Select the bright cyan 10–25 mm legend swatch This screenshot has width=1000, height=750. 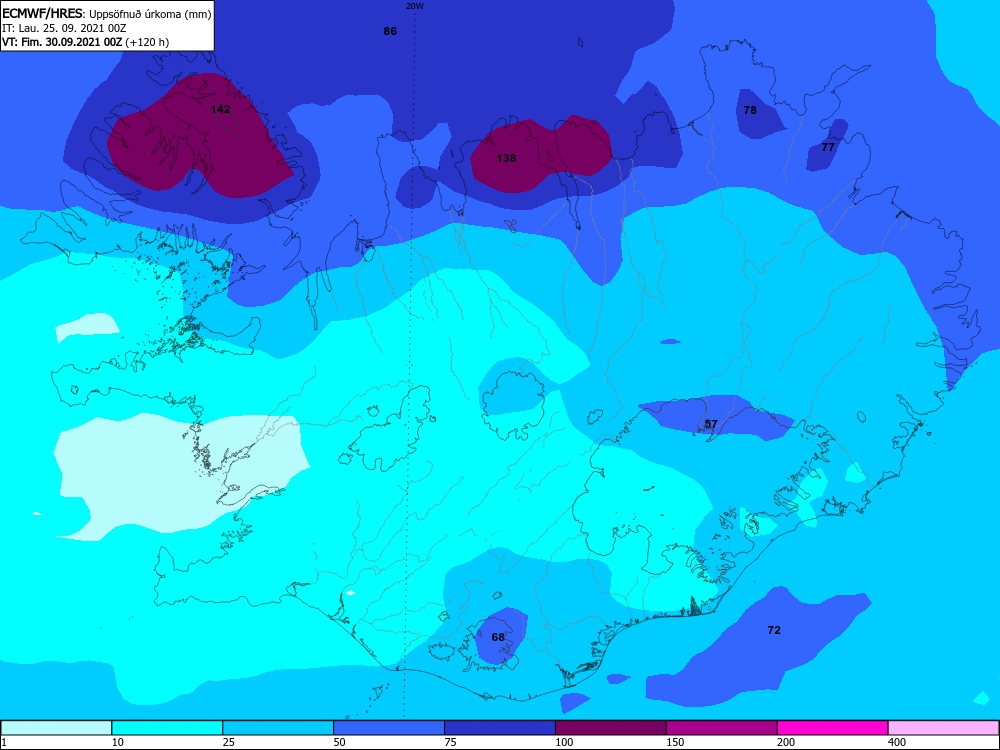pos(167,728)
